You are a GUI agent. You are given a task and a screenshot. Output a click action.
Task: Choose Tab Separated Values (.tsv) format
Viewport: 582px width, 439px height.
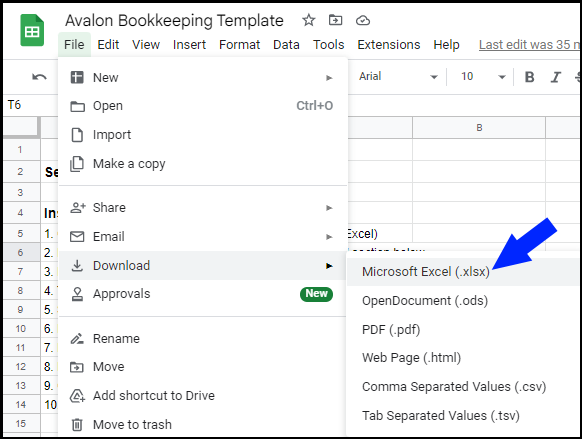463,416
